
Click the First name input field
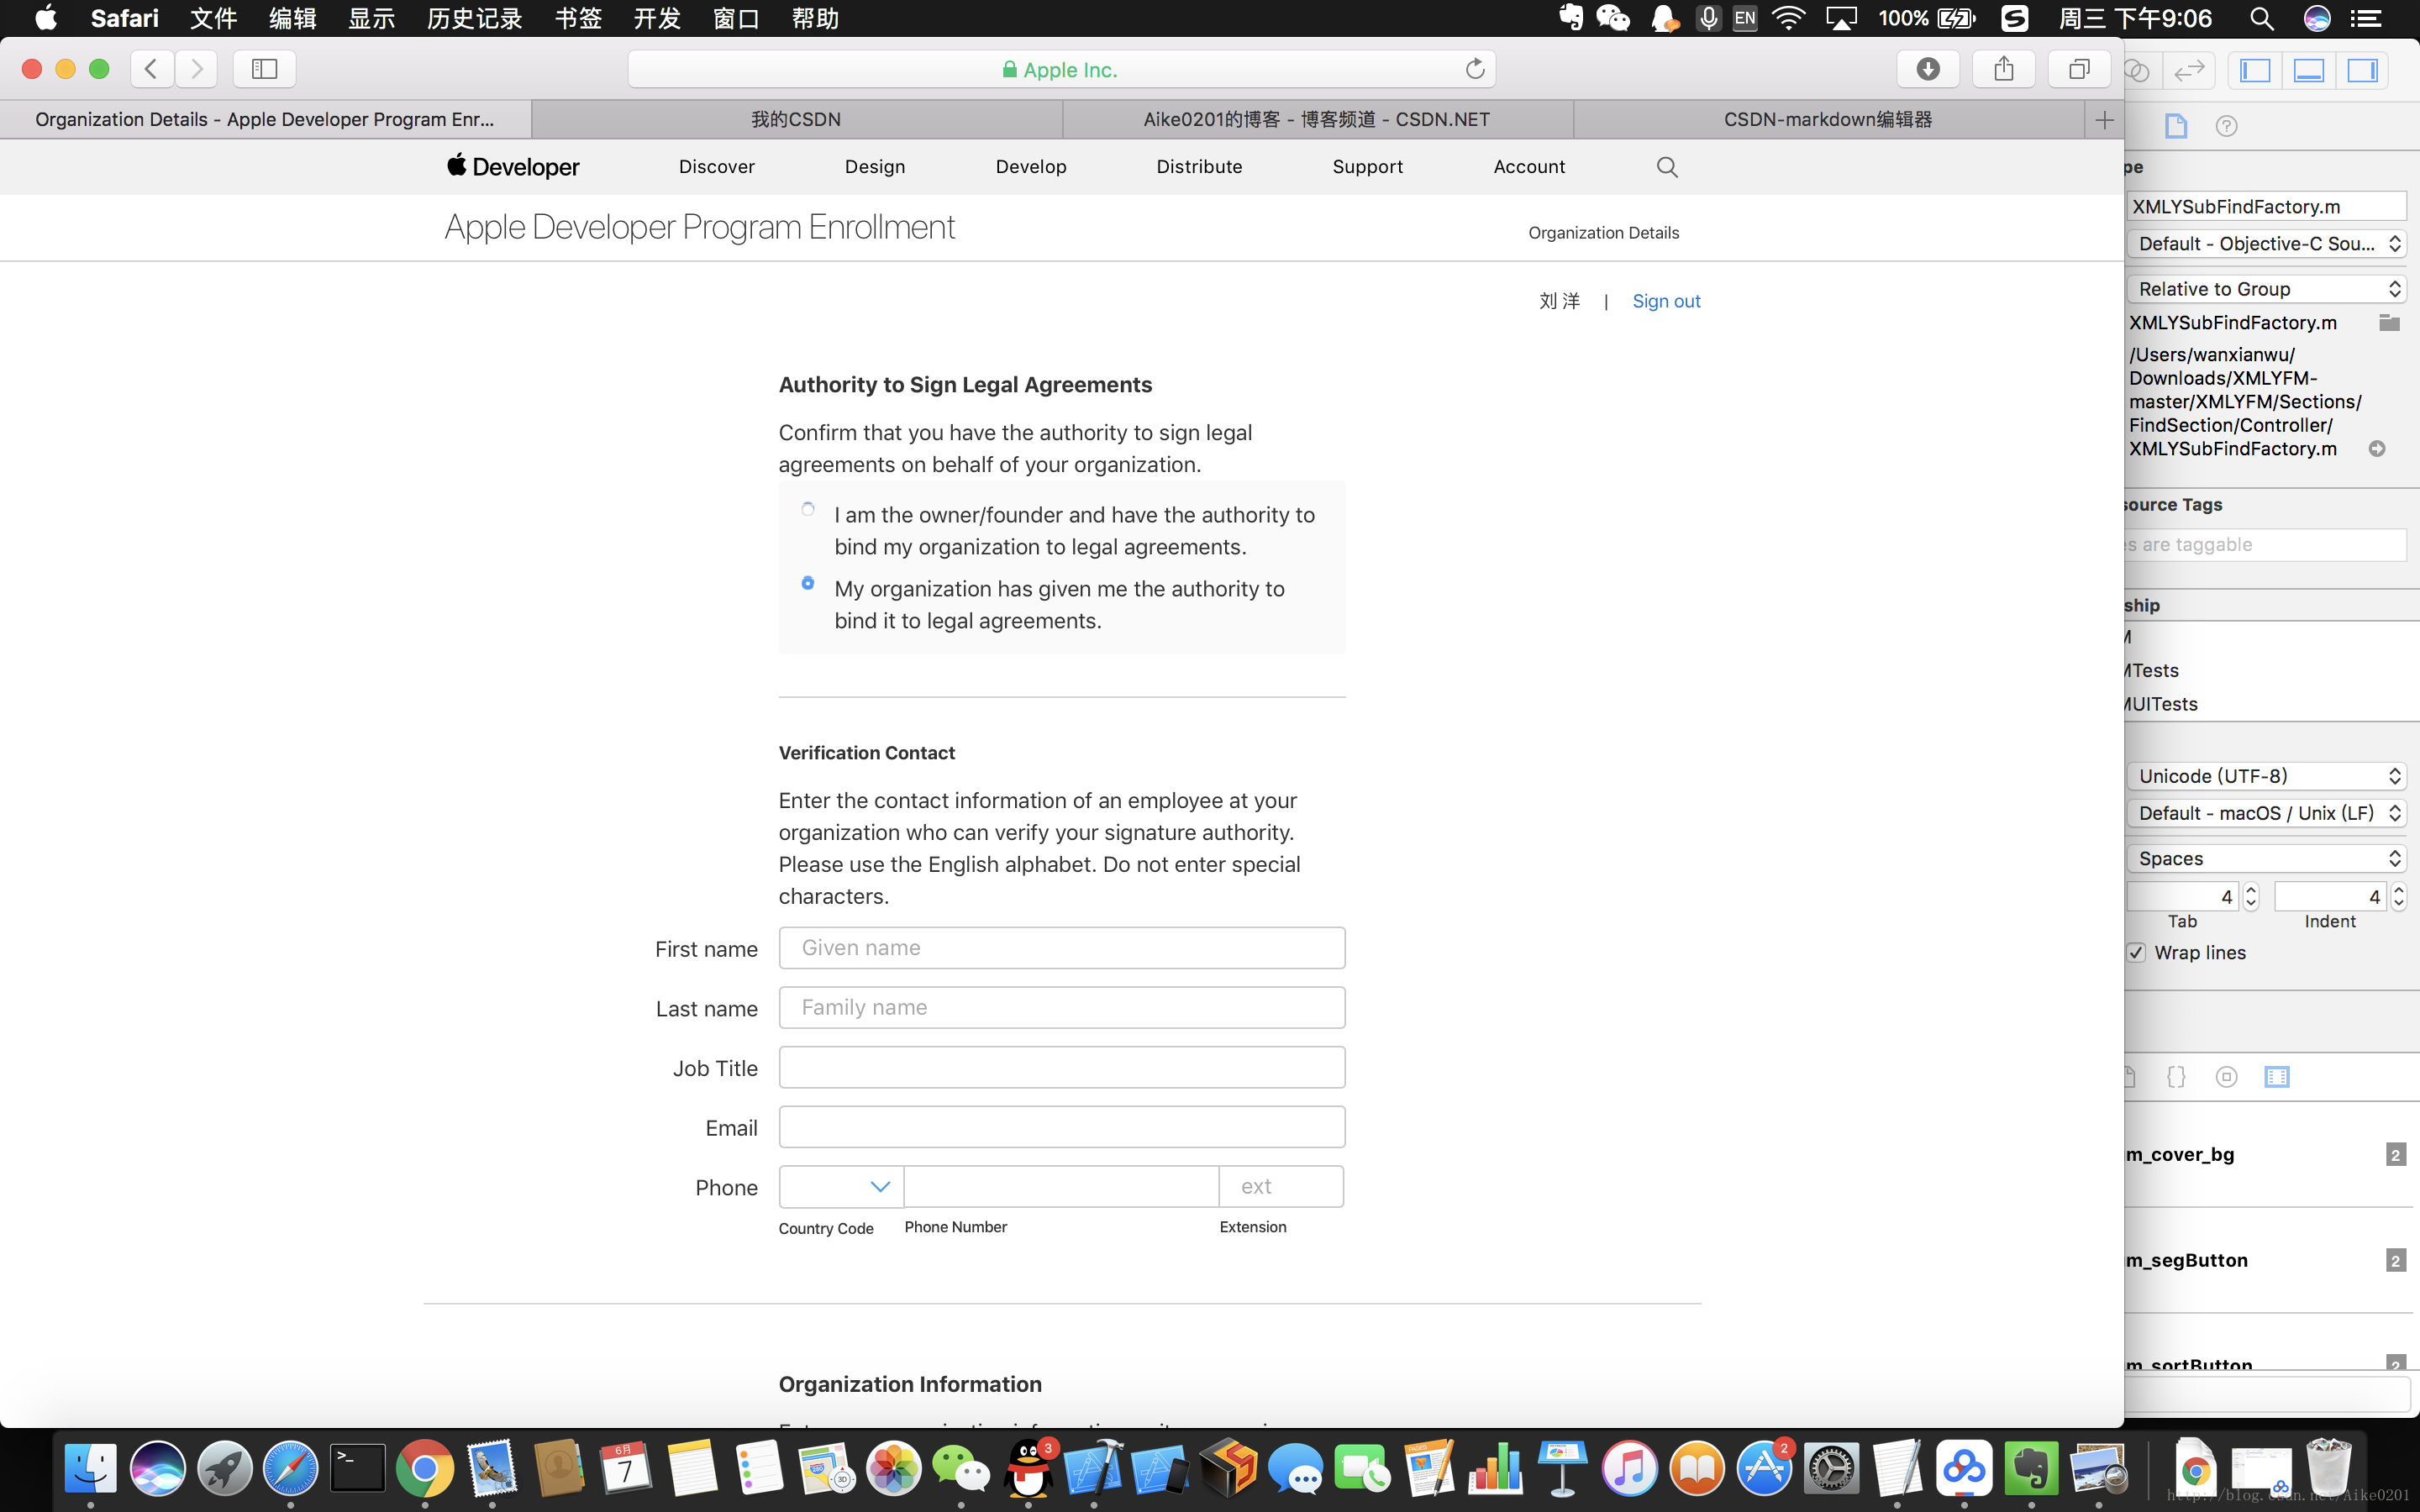tap(1061, 948)
